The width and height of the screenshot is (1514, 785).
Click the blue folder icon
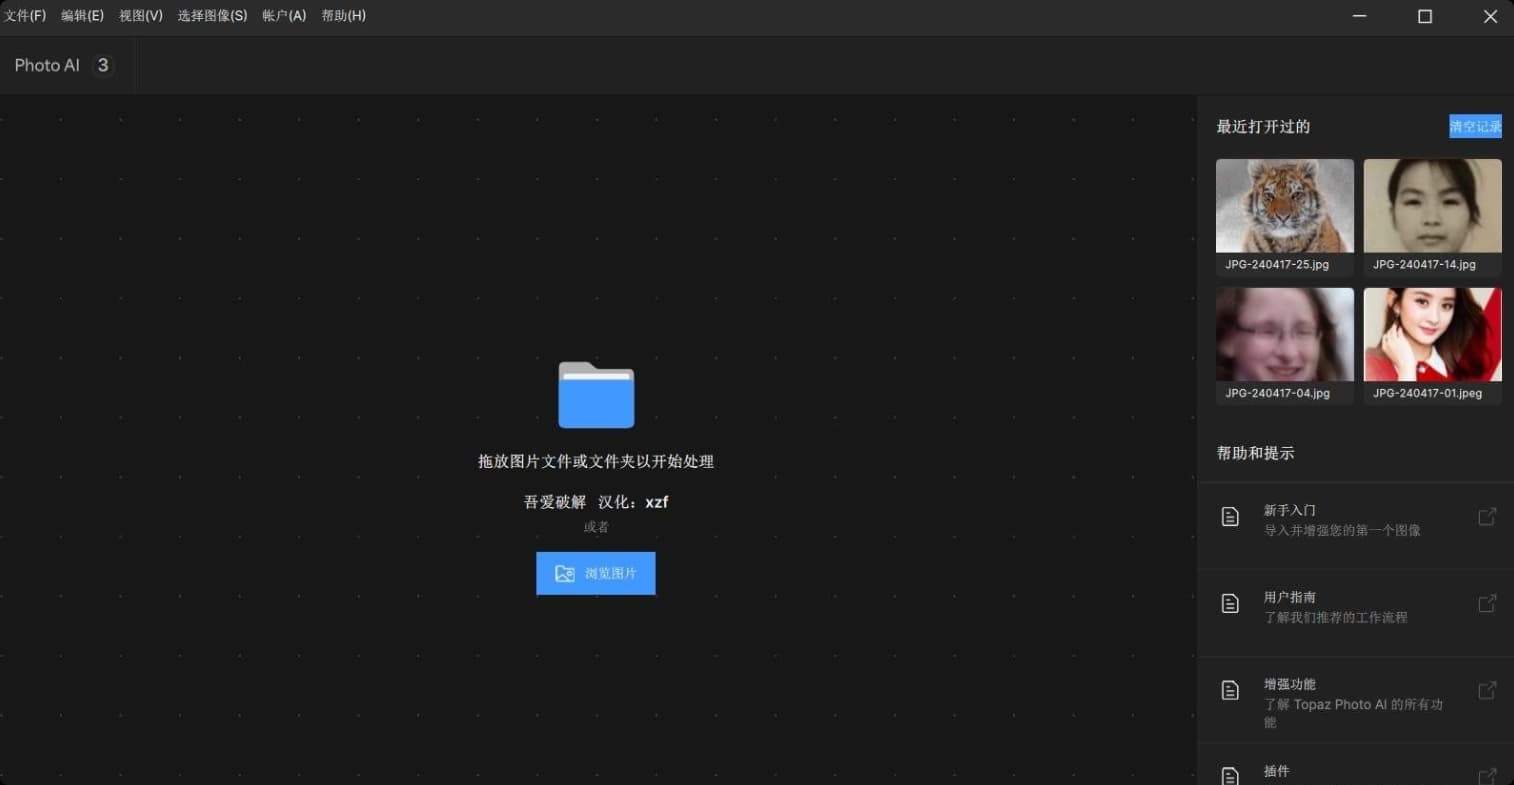pos(596,394)
